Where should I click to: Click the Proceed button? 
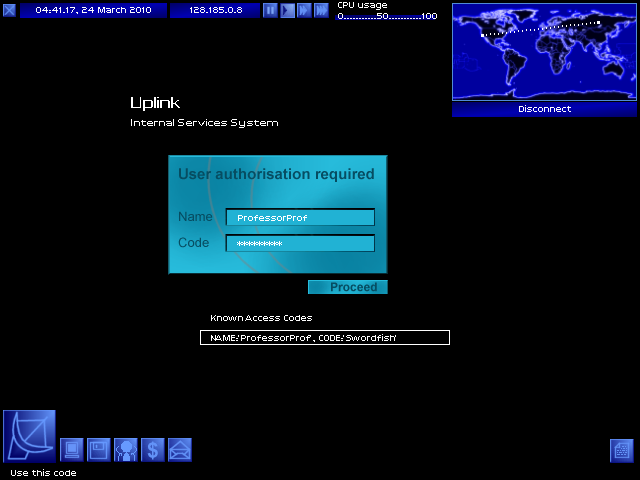coord(348,287)
